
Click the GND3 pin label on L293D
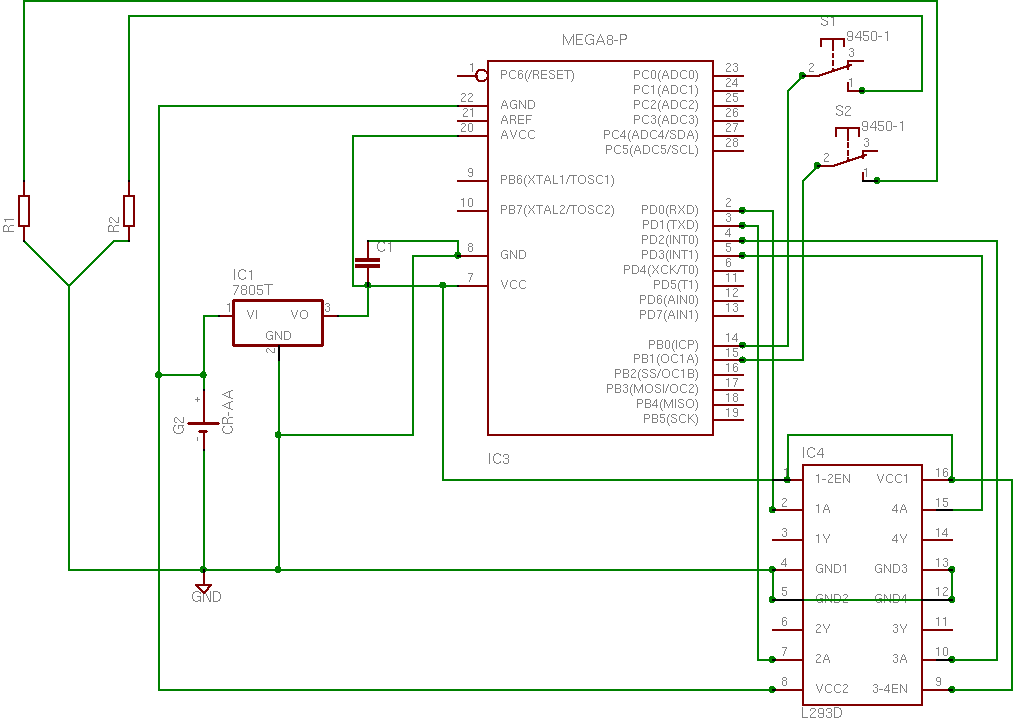point(891,569)
